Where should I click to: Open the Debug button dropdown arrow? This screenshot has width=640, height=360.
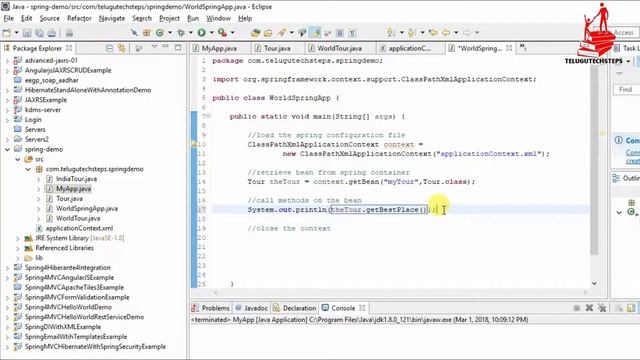pos(191,33)
